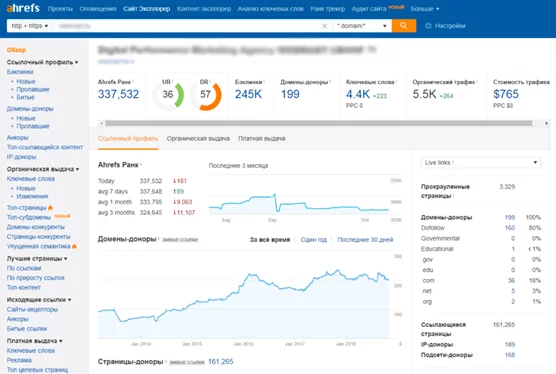
Task: Collapse the Ссылочный профиль sidebar section
Action: [42, 62]
